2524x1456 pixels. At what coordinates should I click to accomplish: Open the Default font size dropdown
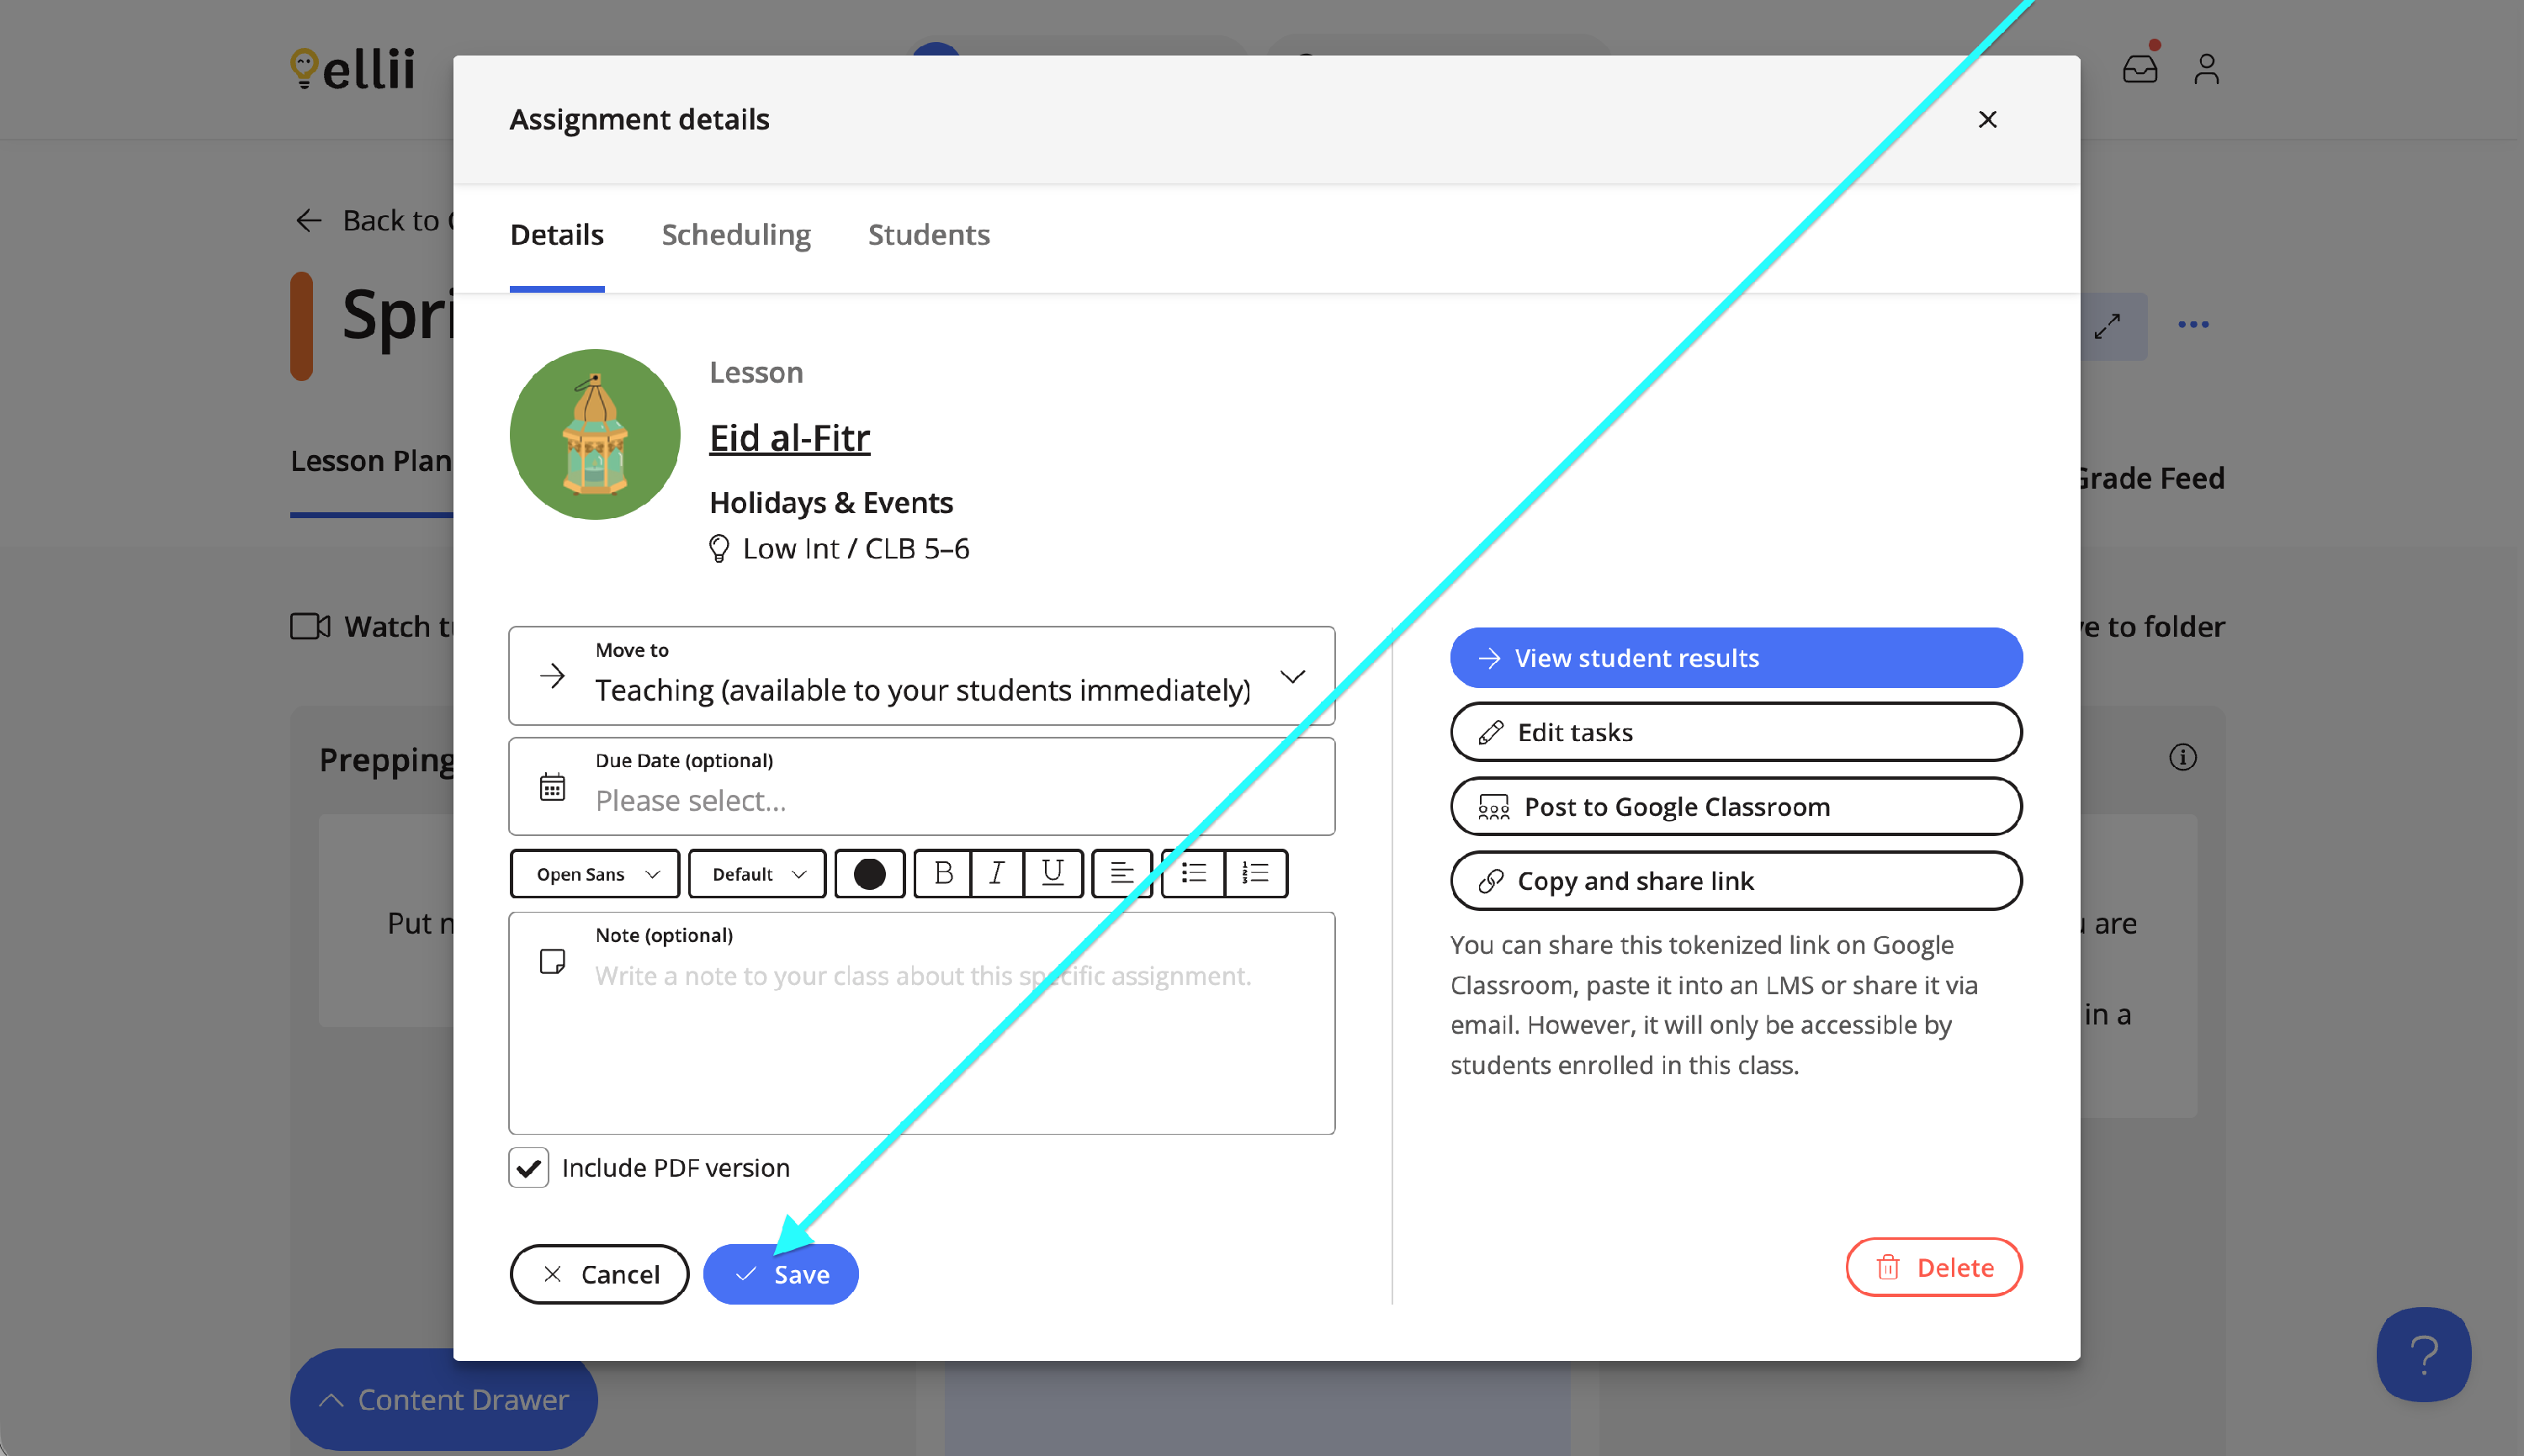click(757, 874)
